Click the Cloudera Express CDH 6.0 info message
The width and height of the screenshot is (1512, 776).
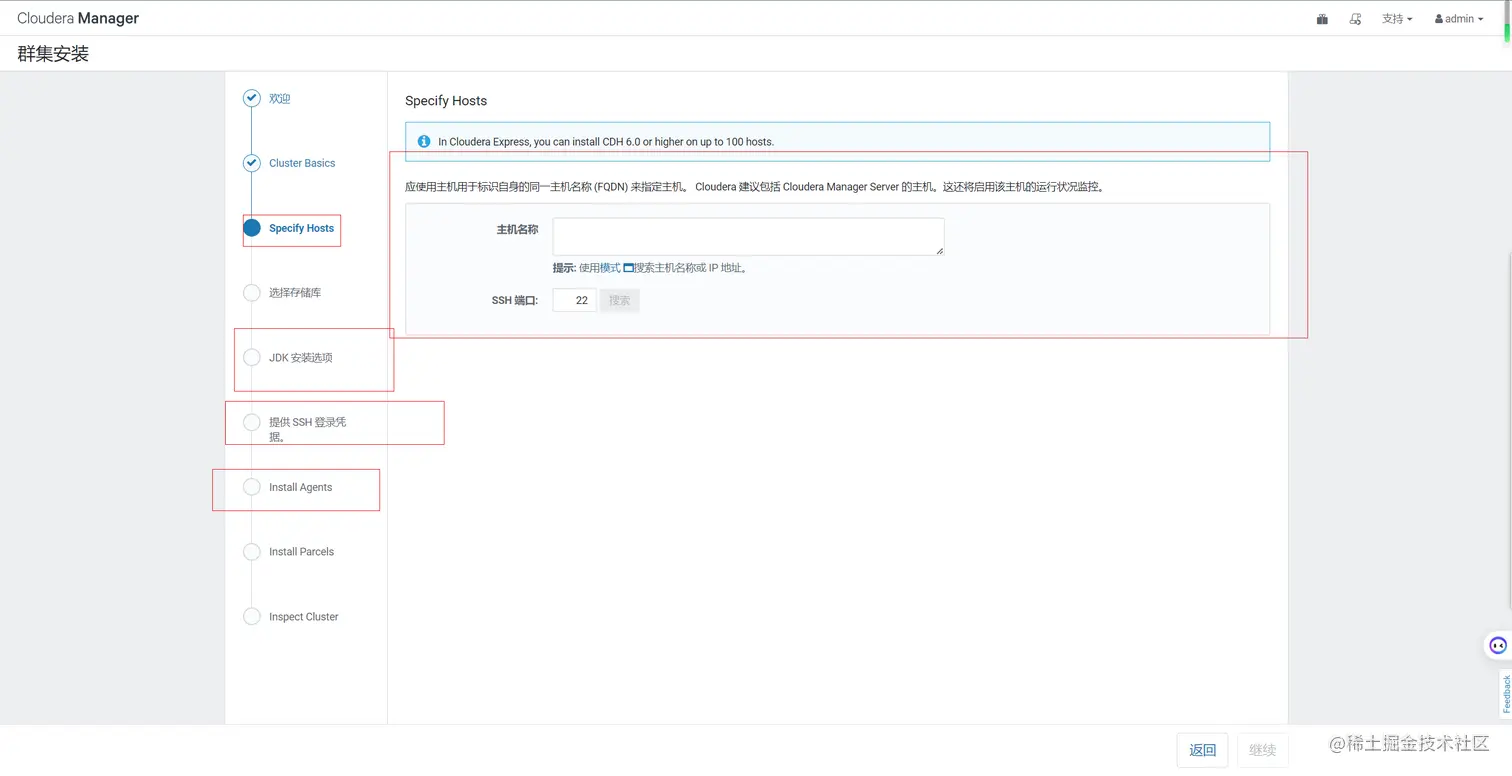(x=606, y=142)
